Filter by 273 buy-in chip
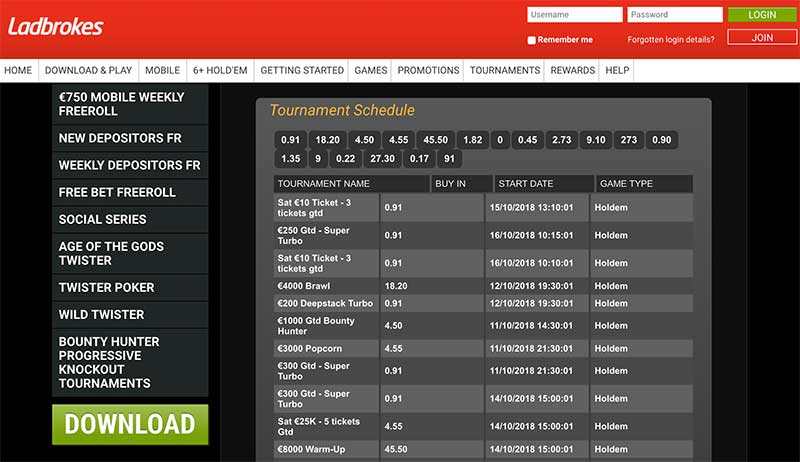 coord(629,140)
